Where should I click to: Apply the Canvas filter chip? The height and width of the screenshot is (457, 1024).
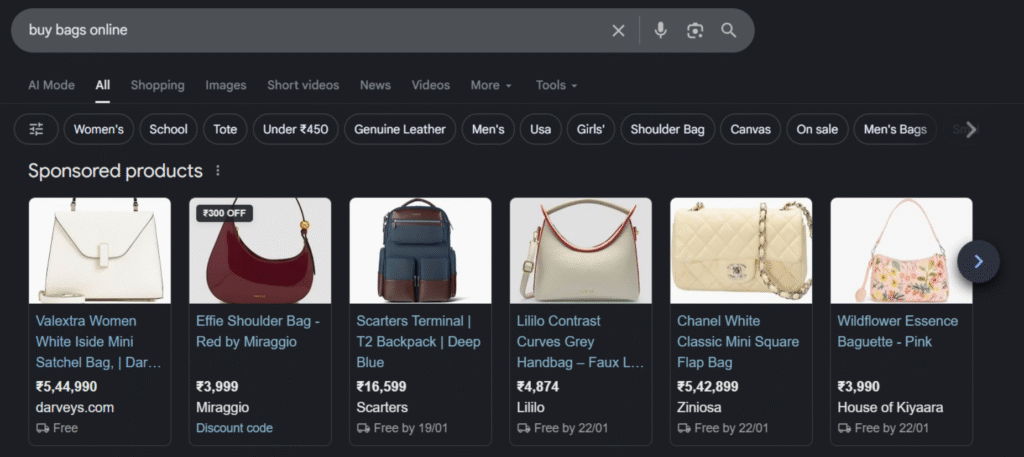pyautogui.click(x=750, y=129)
